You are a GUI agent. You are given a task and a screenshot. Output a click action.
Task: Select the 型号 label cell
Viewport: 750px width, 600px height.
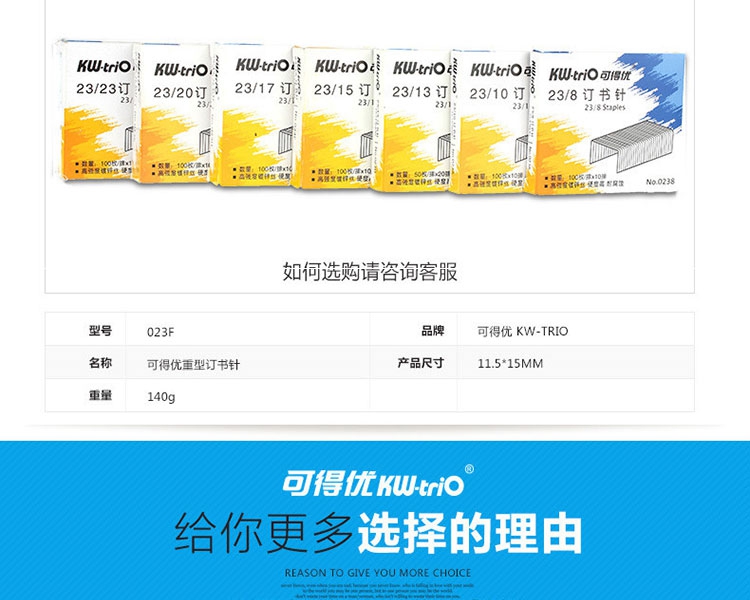pos(86,329)
